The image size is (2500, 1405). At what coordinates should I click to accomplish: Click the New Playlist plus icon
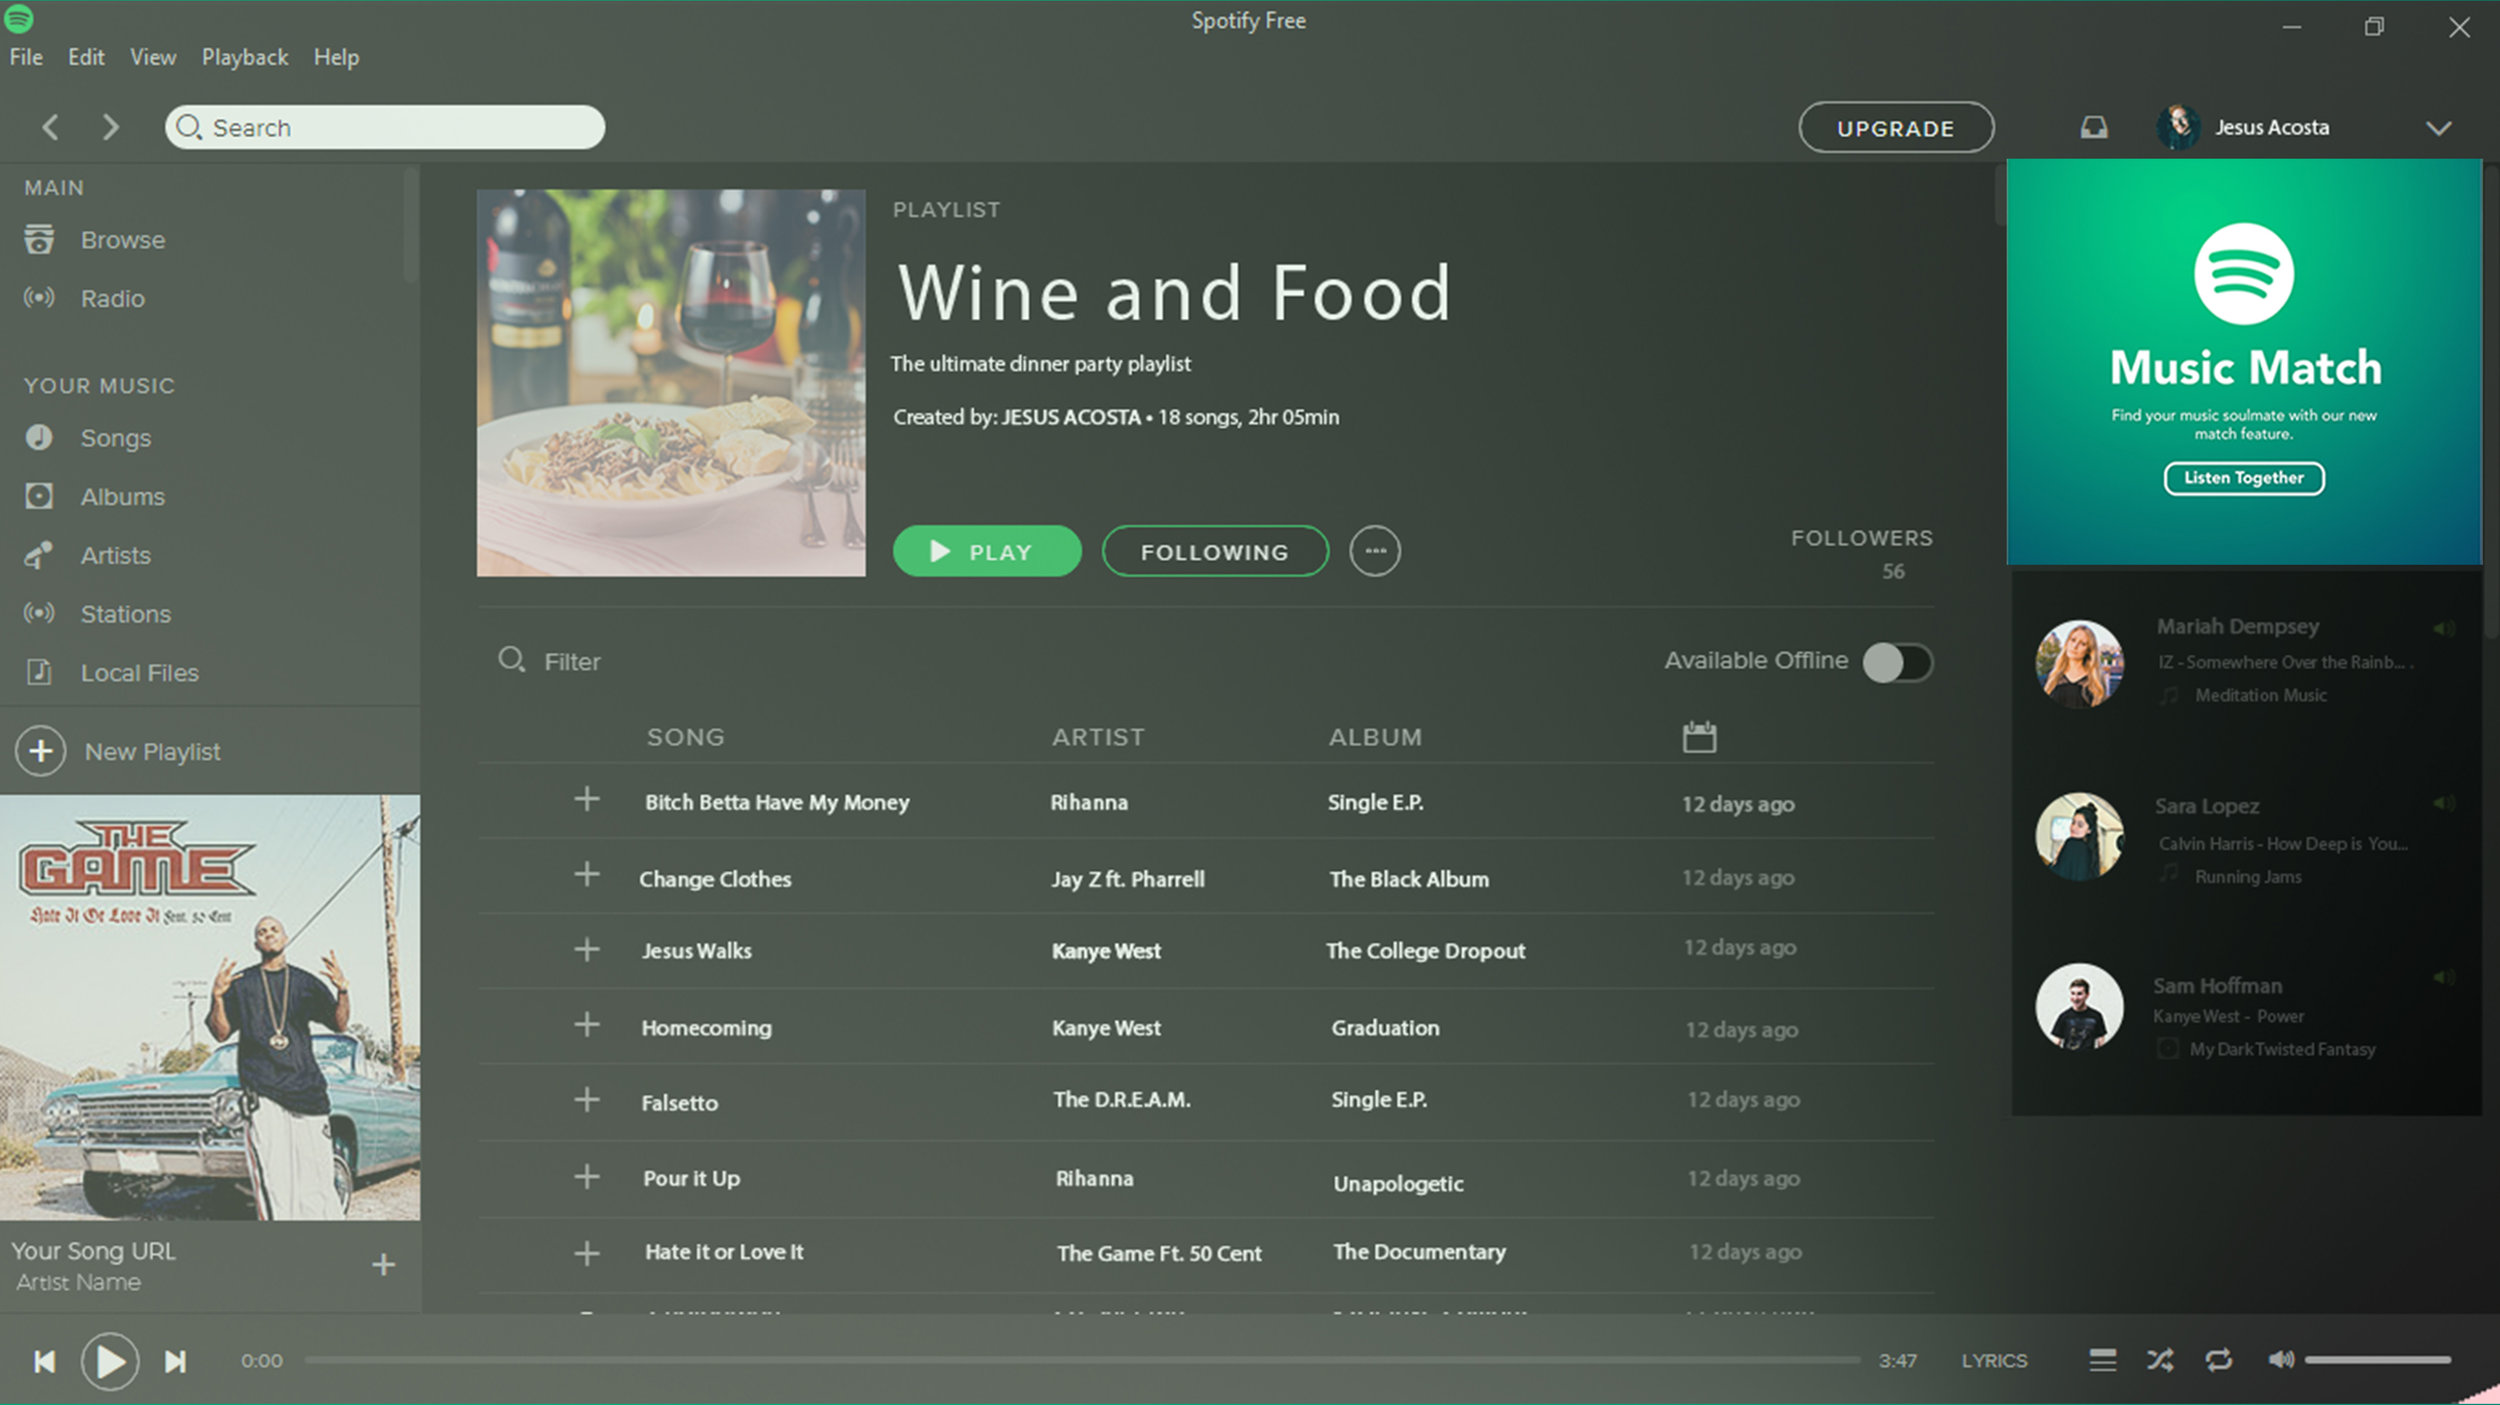click(41, 751)
